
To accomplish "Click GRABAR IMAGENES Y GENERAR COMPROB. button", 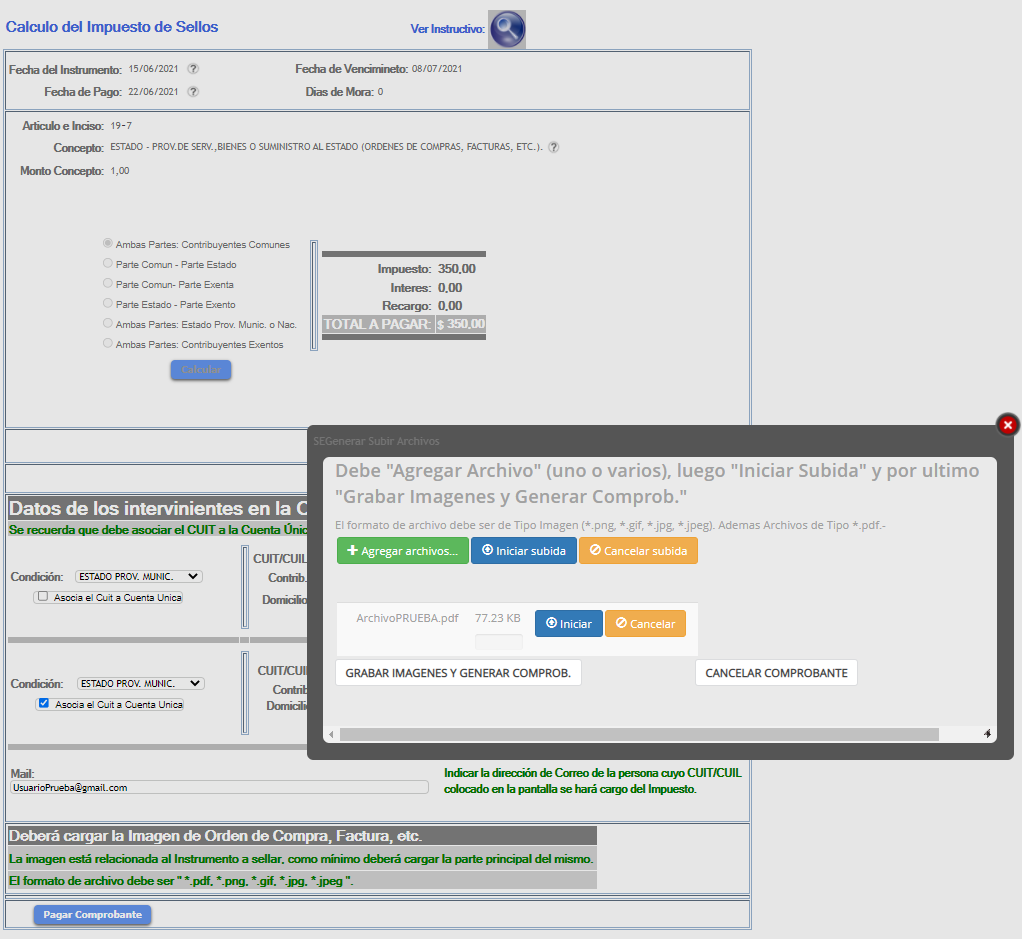I will 458,673.
